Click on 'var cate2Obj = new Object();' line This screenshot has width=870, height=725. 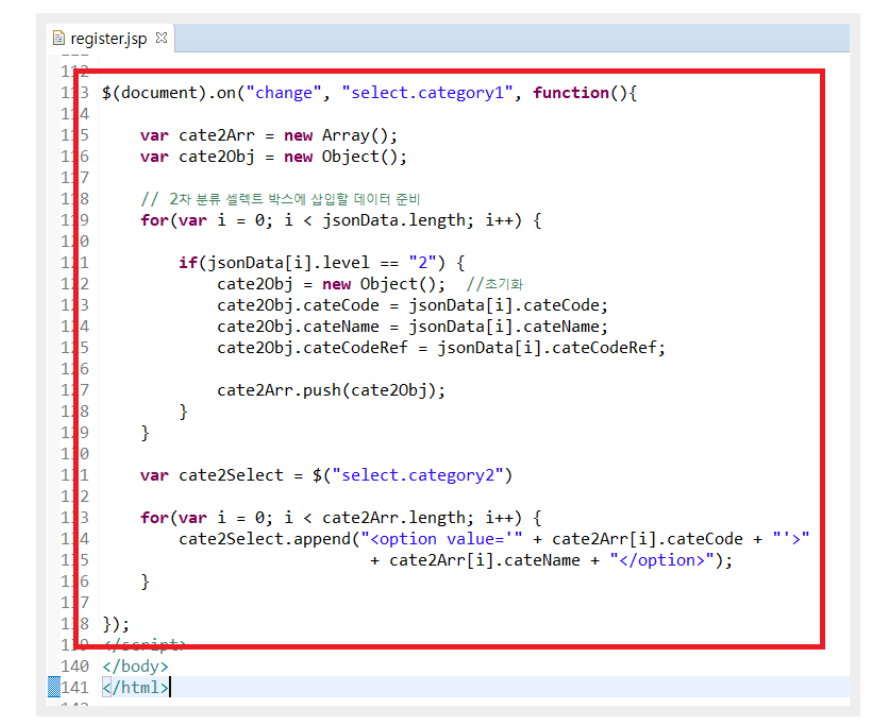pyautogui.click(x=274, y=157)
